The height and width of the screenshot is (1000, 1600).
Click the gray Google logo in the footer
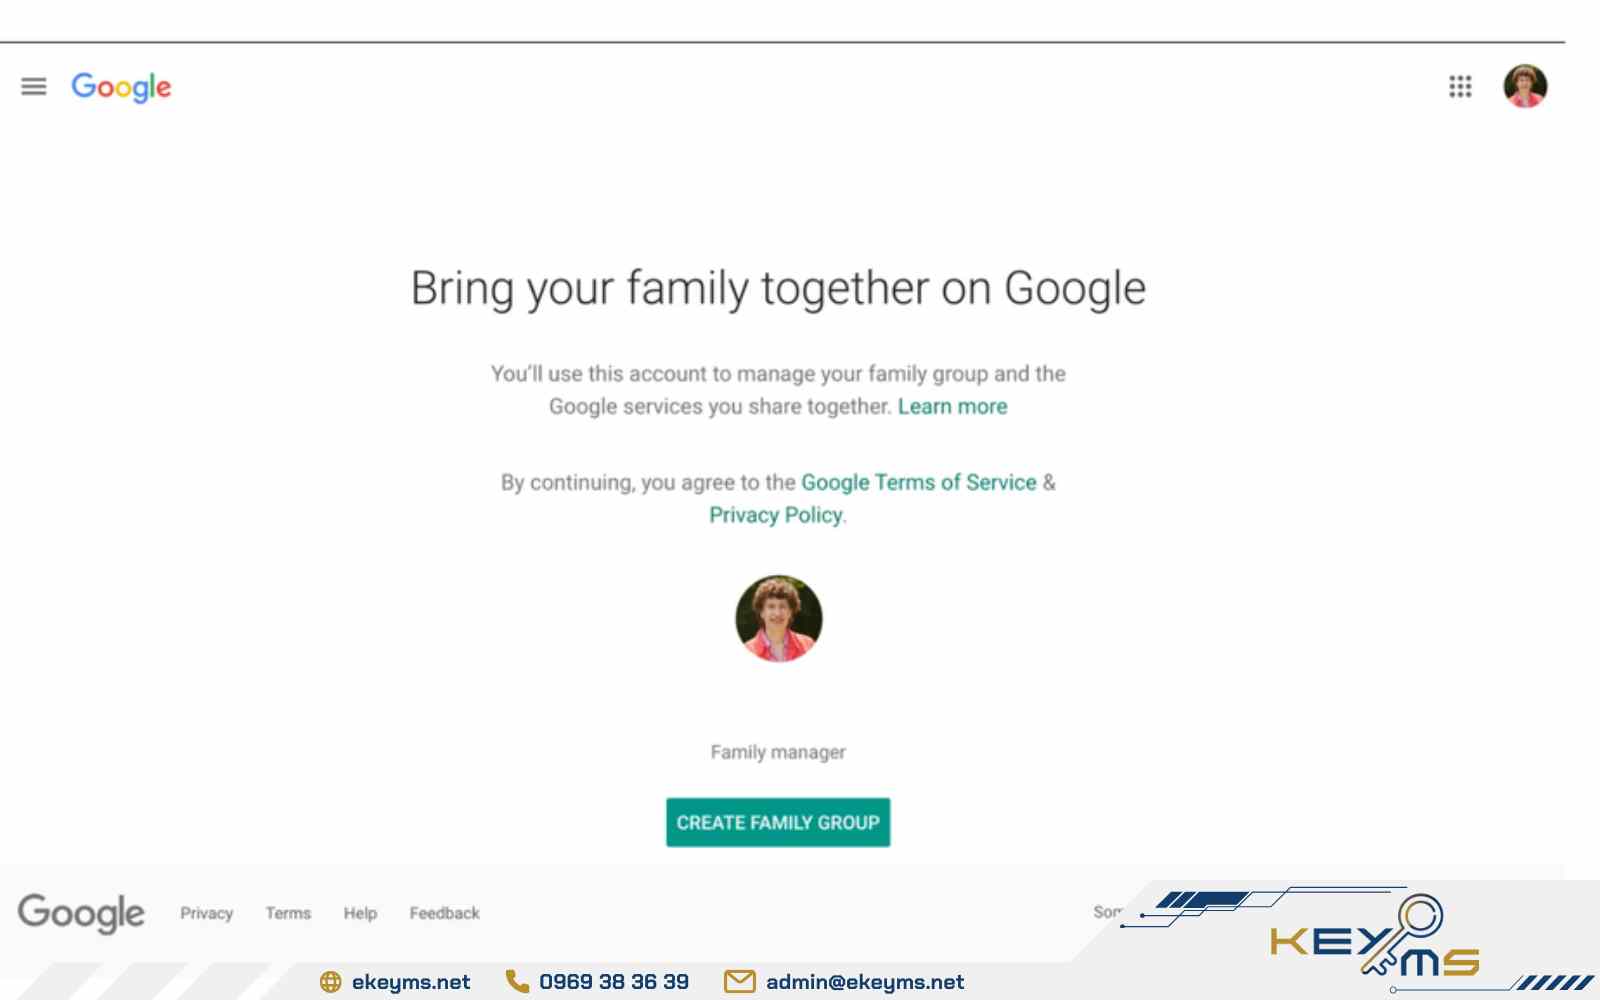coord(81,913)
